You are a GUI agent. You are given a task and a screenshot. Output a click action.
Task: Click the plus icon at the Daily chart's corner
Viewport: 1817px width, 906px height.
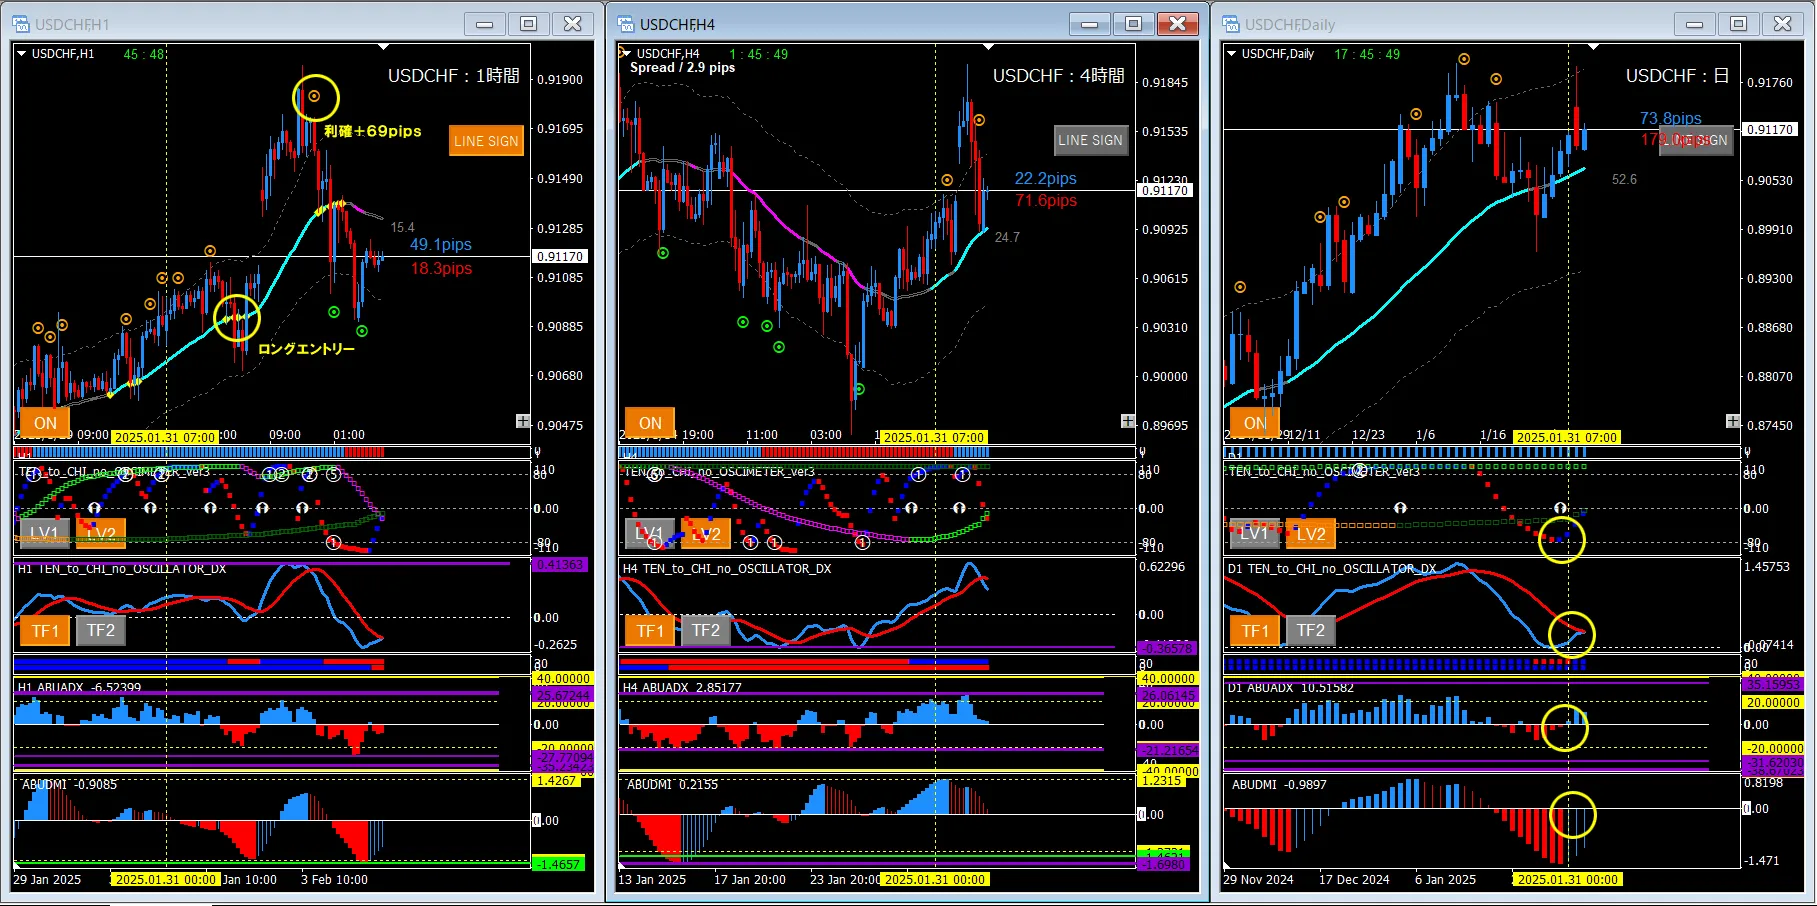[x=1733, y=421]
